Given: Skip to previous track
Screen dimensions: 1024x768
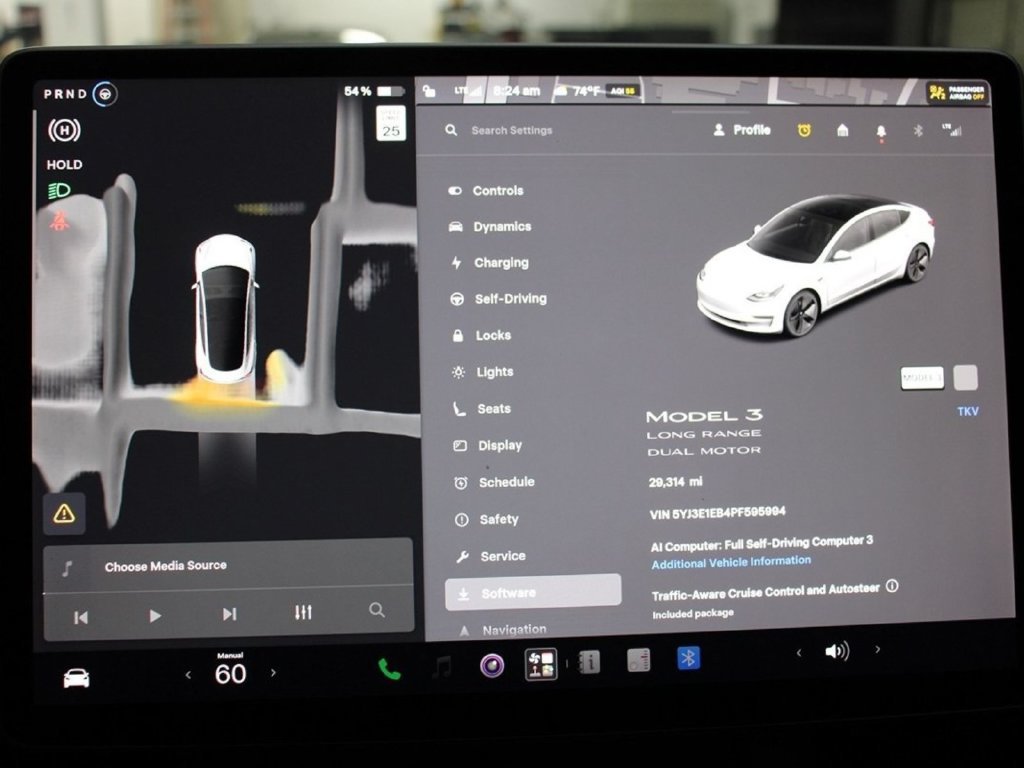Looking at the screenshot, I should coord(81,617).
